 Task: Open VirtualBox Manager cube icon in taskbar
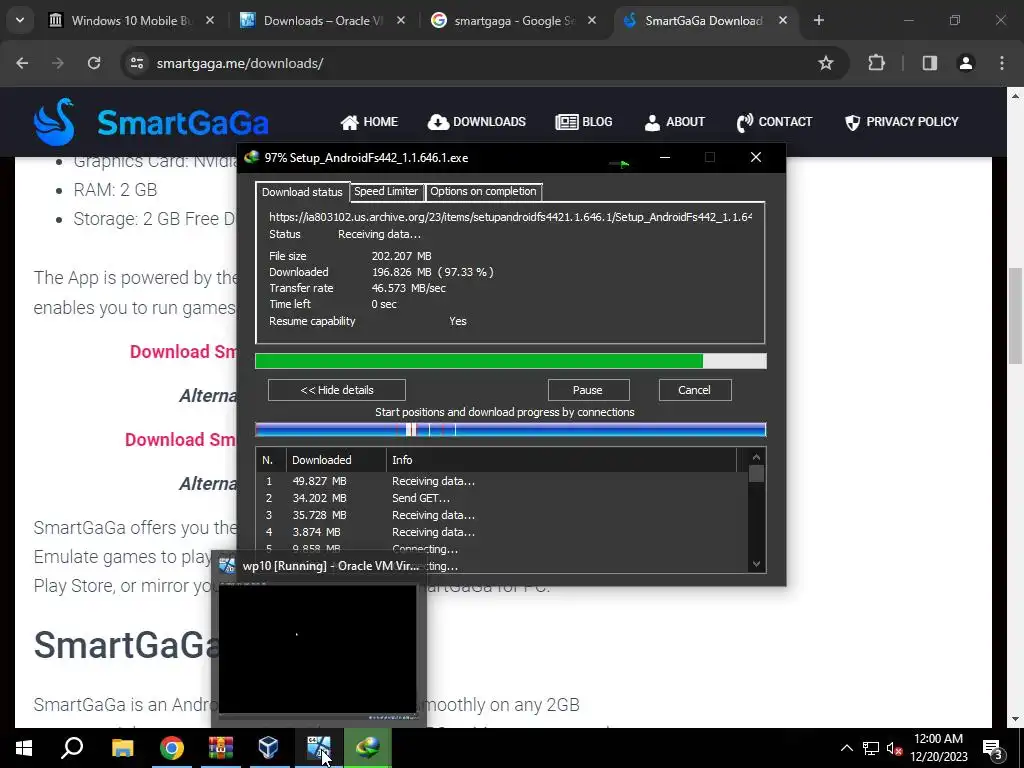269,748
